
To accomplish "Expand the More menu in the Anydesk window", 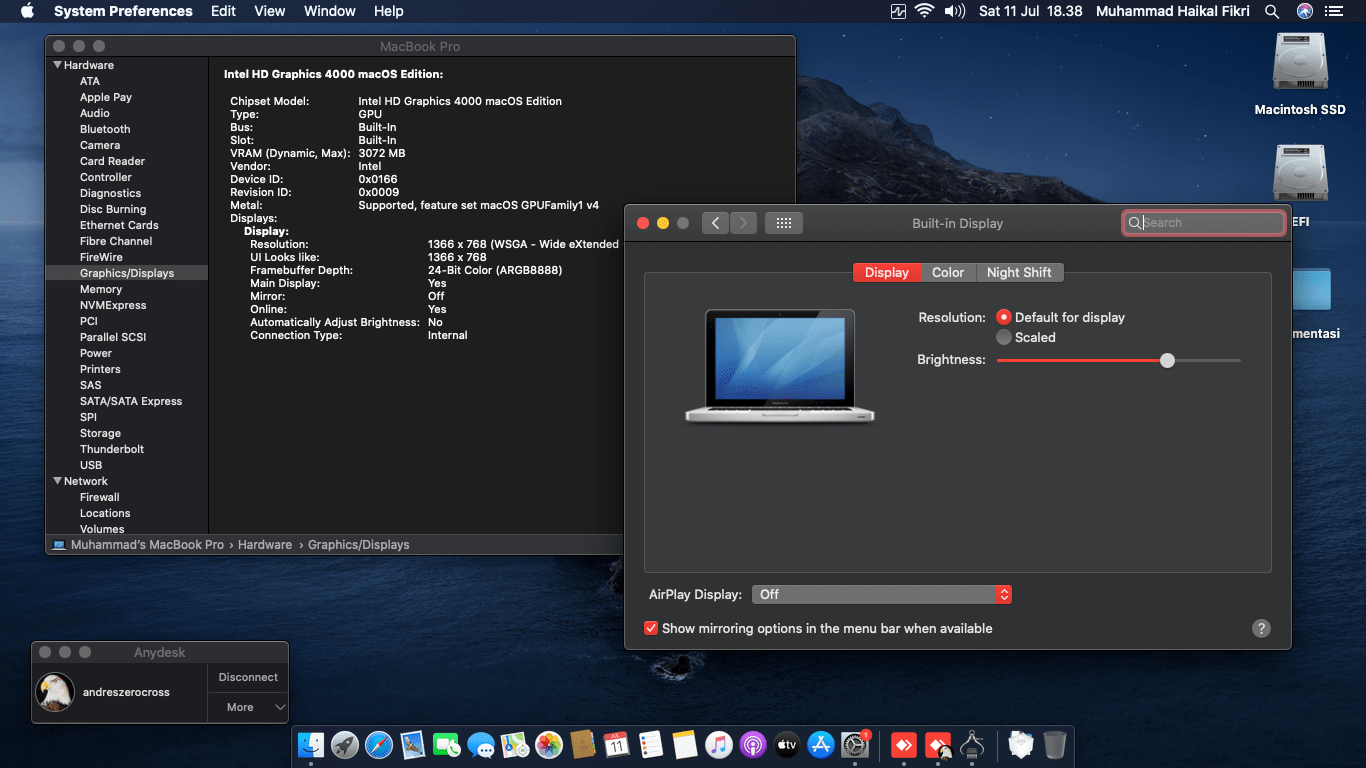I will tap(249, 707).
